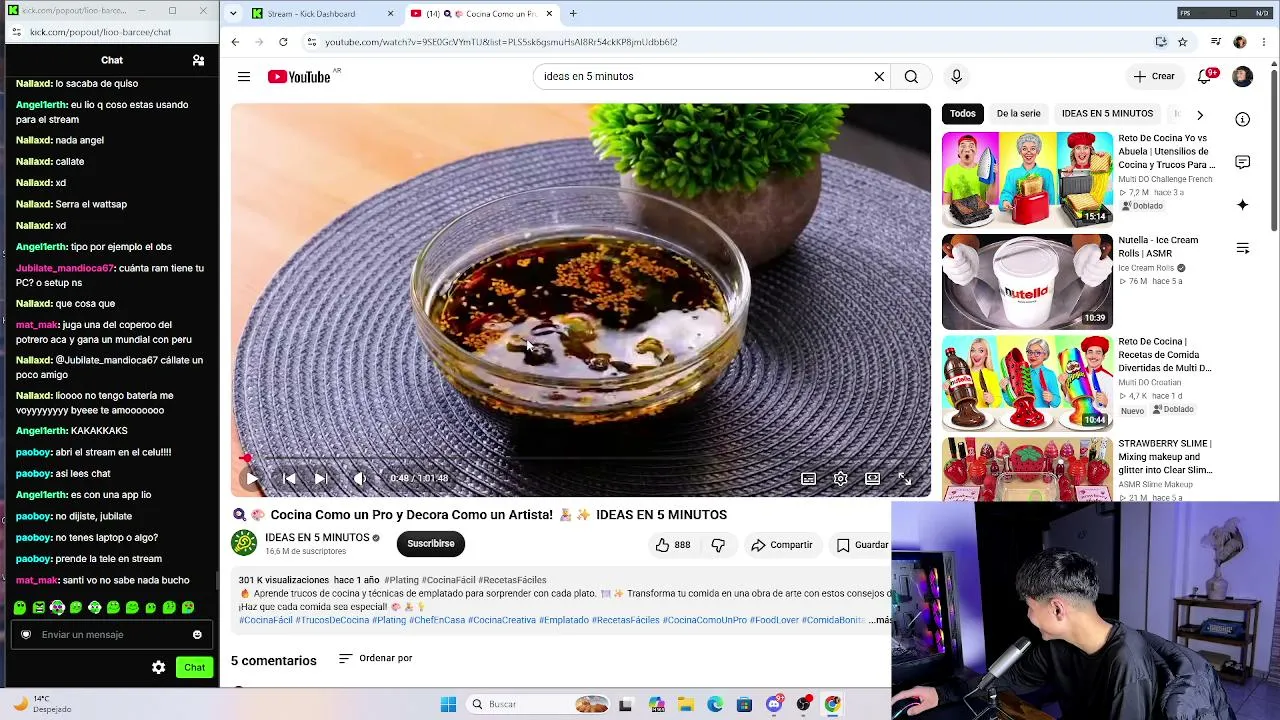Image resolution: width=1280 pixels, height=720 pixels.
Task: Open Discord from the taskbar
Action: 774,704
